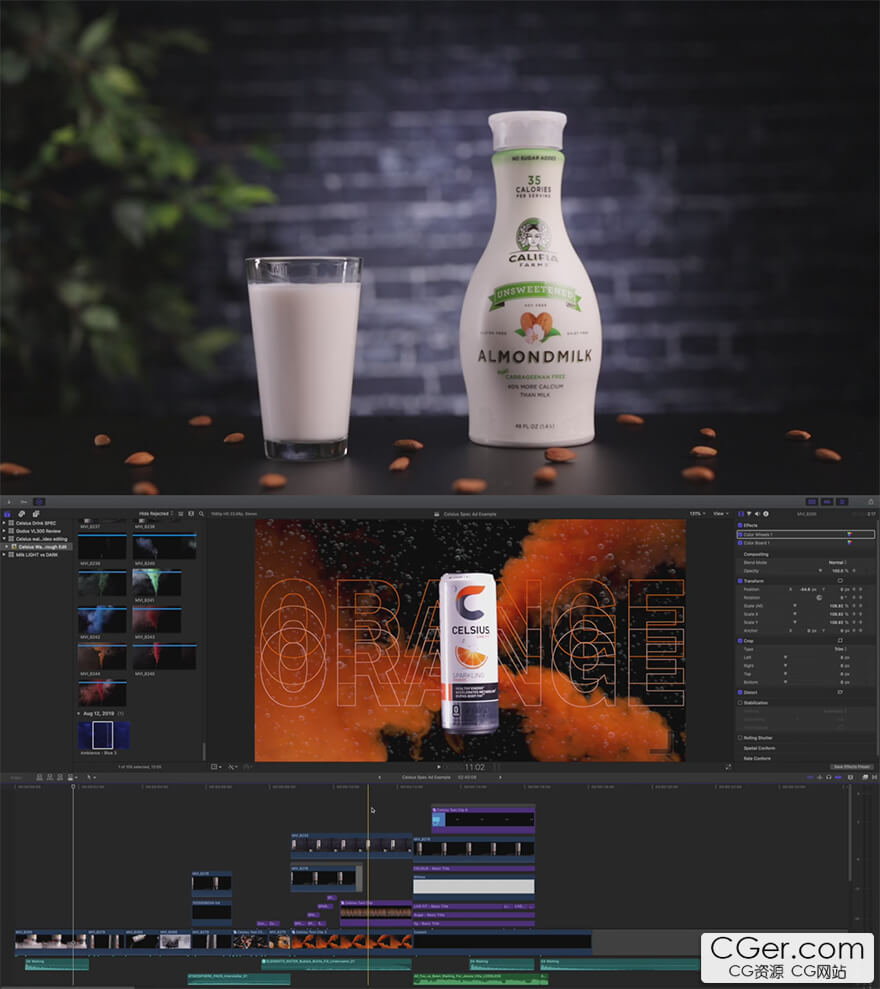Viewport: 880px width, 989px height.
Task: Open the Tools selection arrow menu
Action: click(x=91, y=778)
